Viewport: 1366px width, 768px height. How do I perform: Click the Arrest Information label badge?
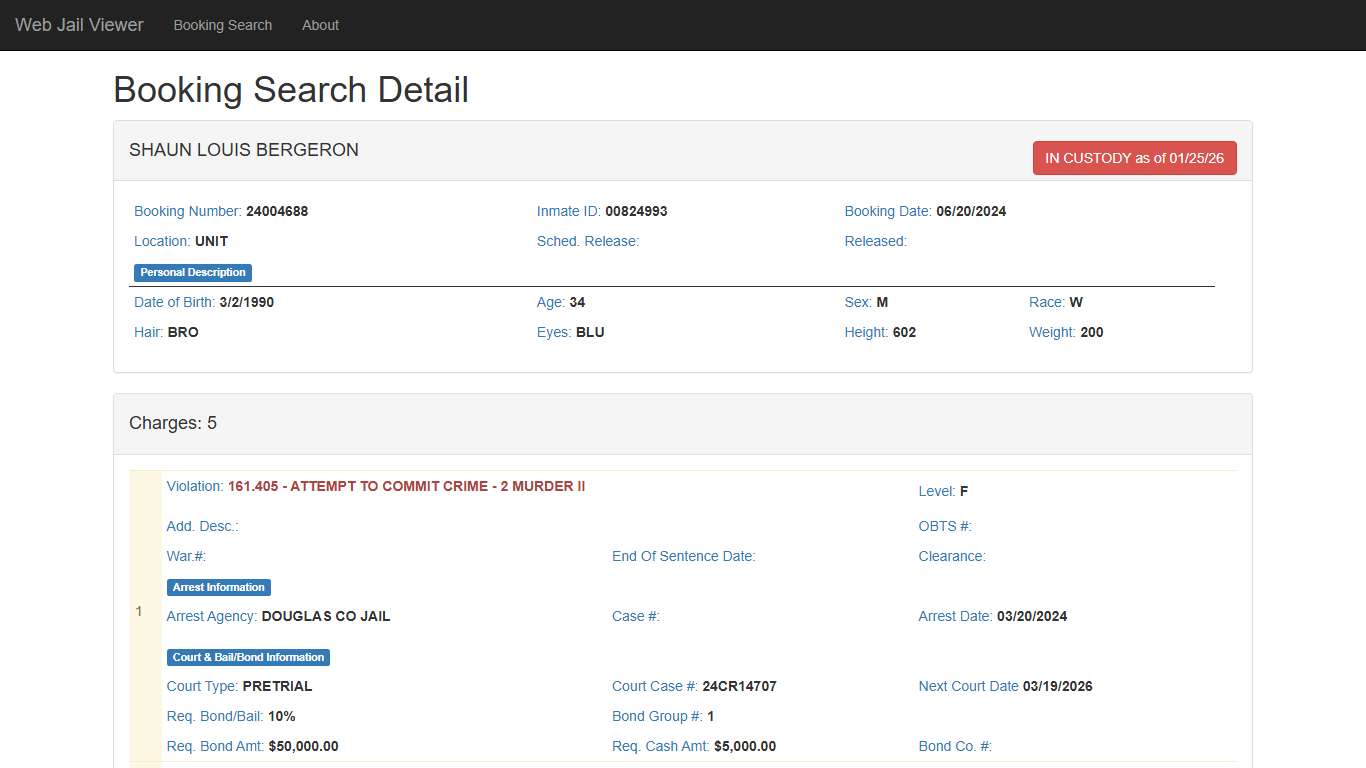pos(218,587)
